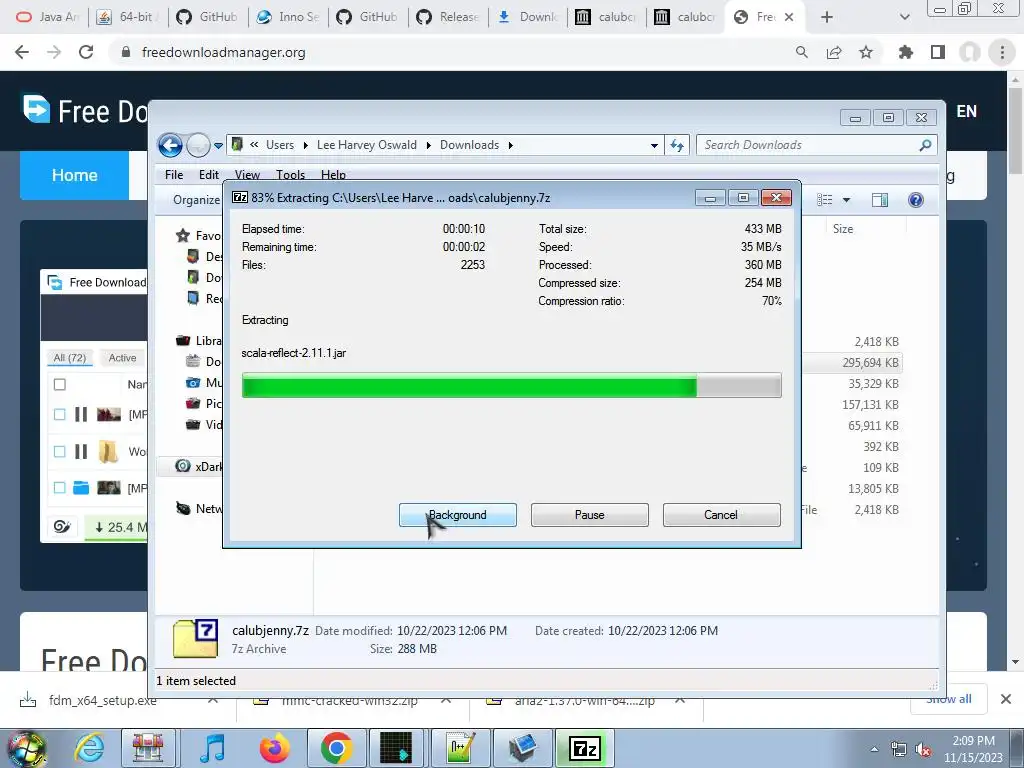Click the change view icon in Explorer
Image resolution: width=1024 pixels, height=768 pixels.
coord(825,200)
